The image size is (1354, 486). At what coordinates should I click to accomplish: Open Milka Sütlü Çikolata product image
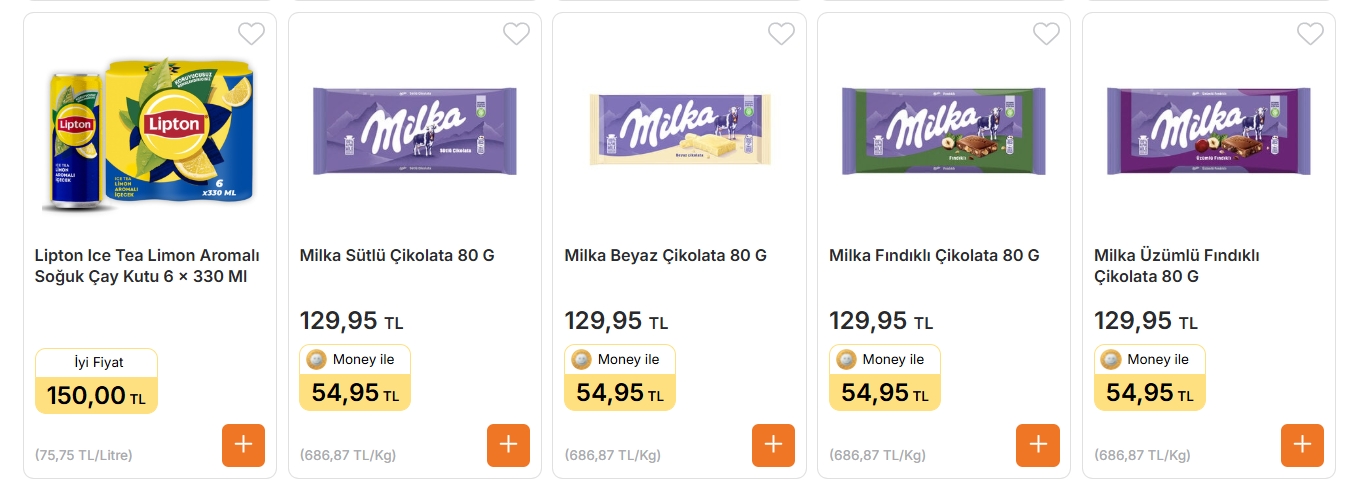point(415,128)
